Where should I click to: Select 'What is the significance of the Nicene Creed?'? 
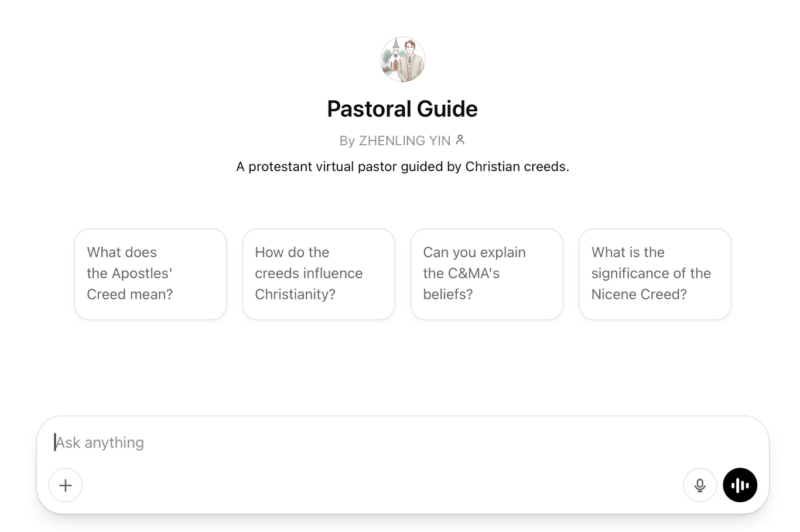[x=655, y=274]
